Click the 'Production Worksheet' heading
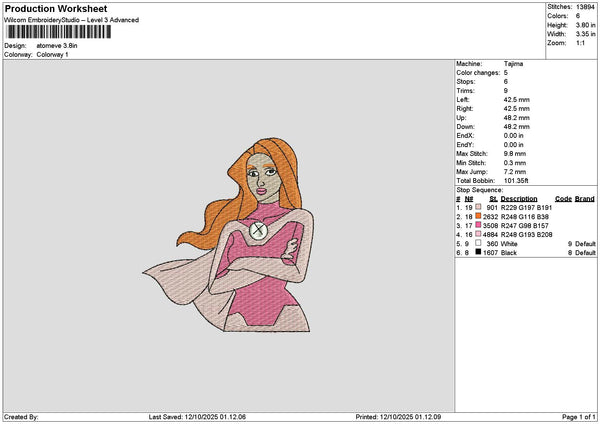 point(56,9)
